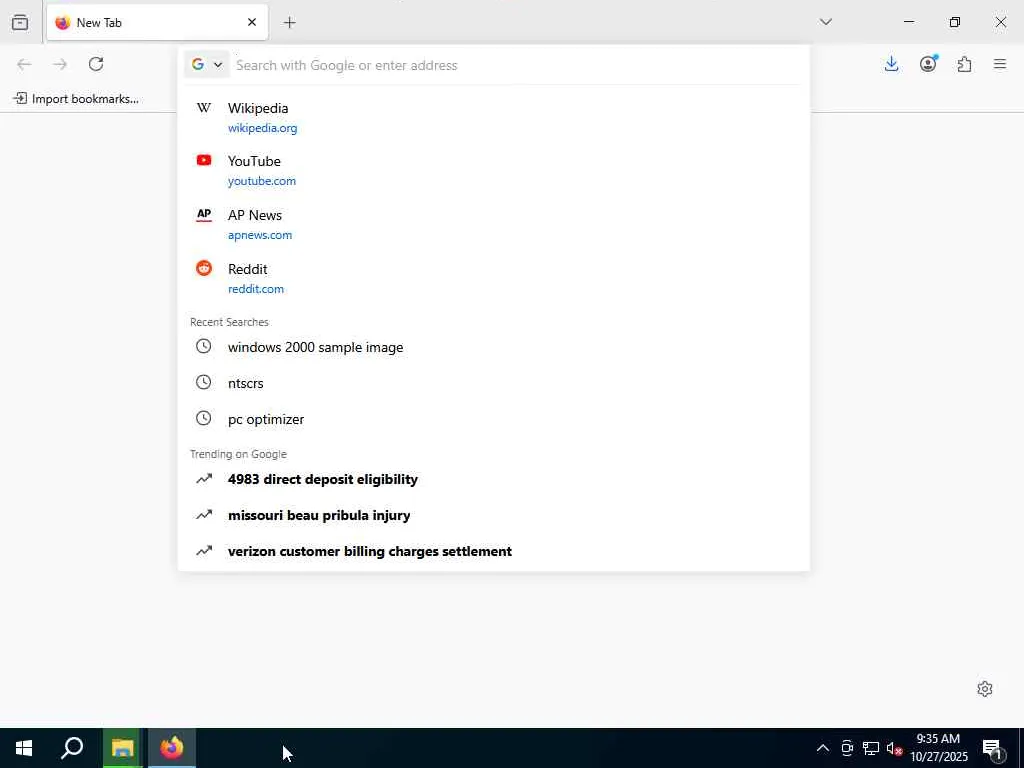Select the AP News suggestion

[x=493, y=224]
